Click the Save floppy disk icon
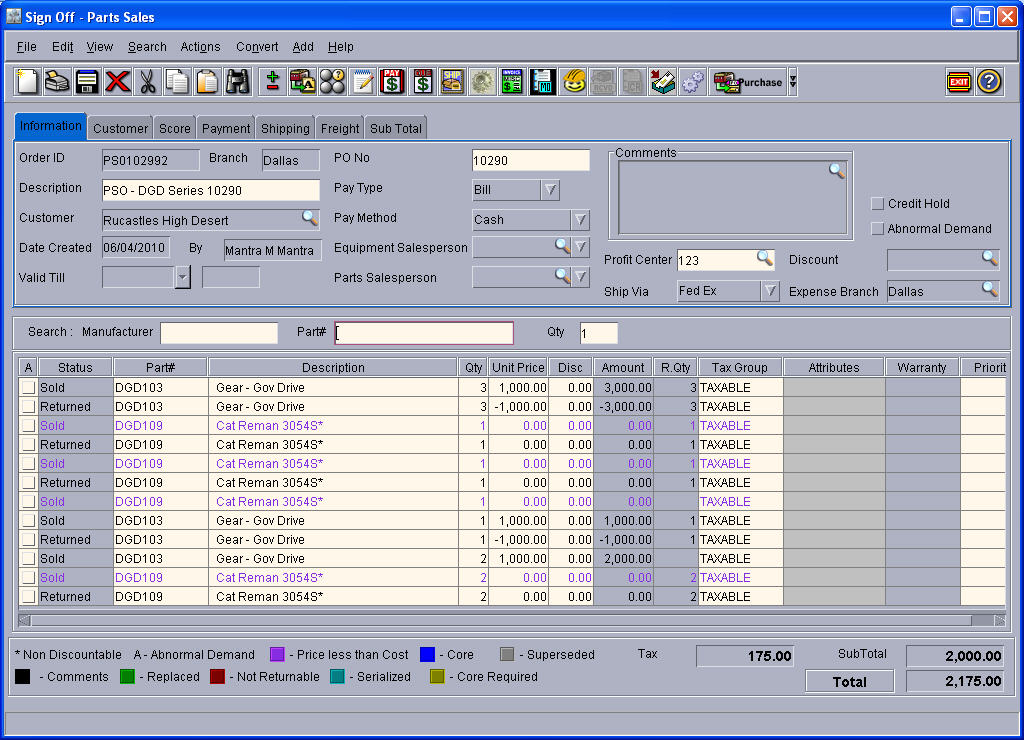This screenshot has width=1024, height=740. (87, 82)
